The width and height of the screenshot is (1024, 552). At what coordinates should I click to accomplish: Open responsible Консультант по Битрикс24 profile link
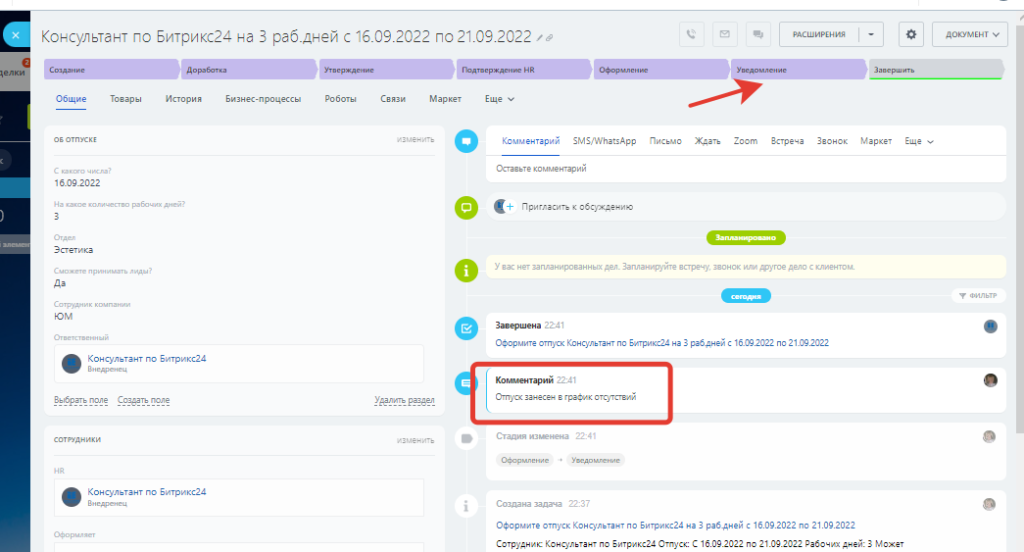pos(147,359)
